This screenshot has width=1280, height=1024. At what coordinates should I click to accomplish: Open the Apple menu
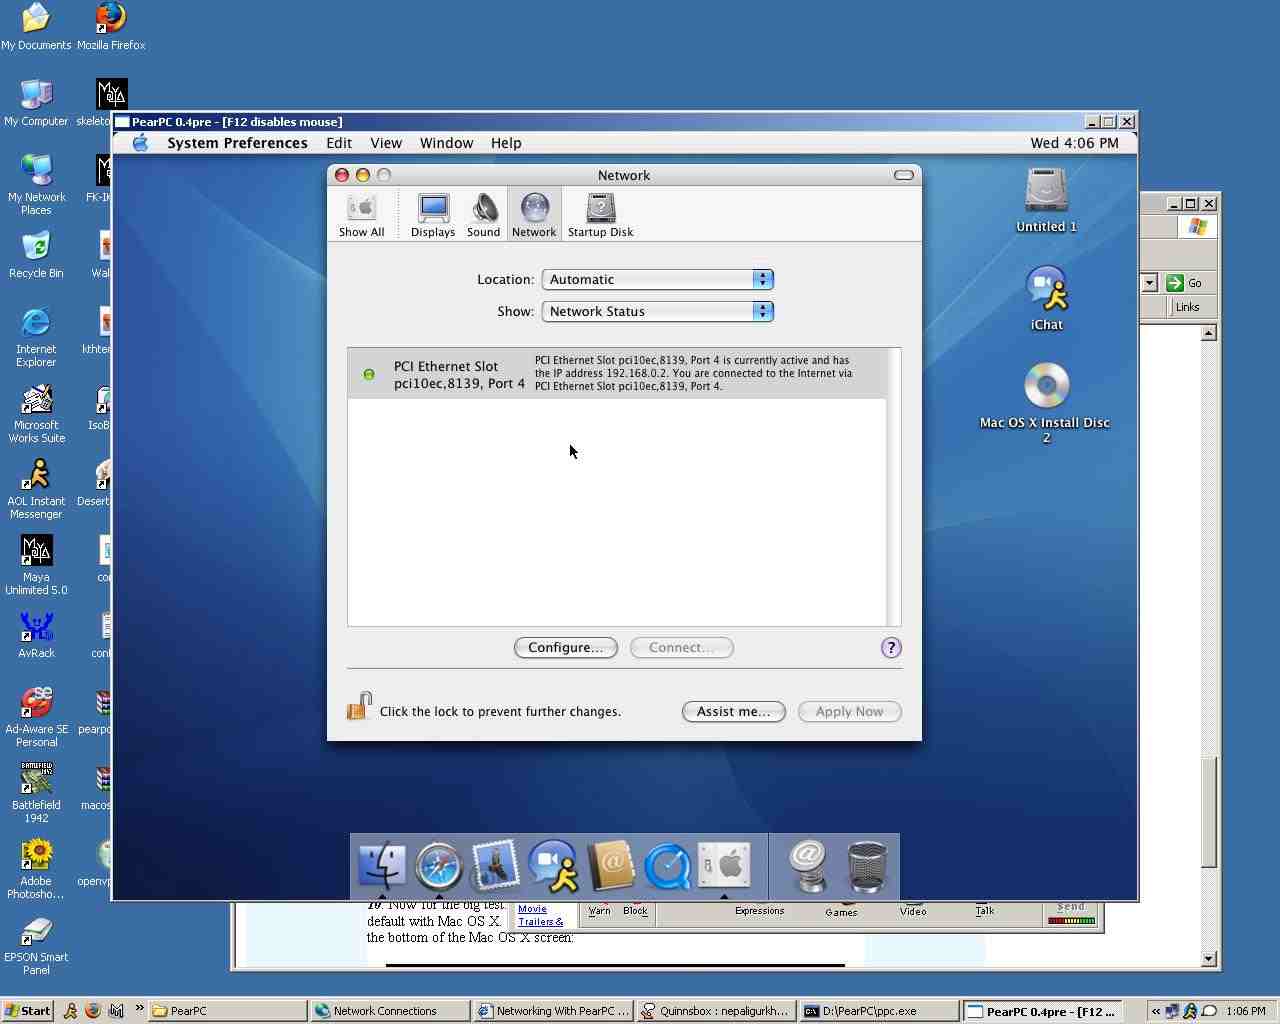[141, 143]
